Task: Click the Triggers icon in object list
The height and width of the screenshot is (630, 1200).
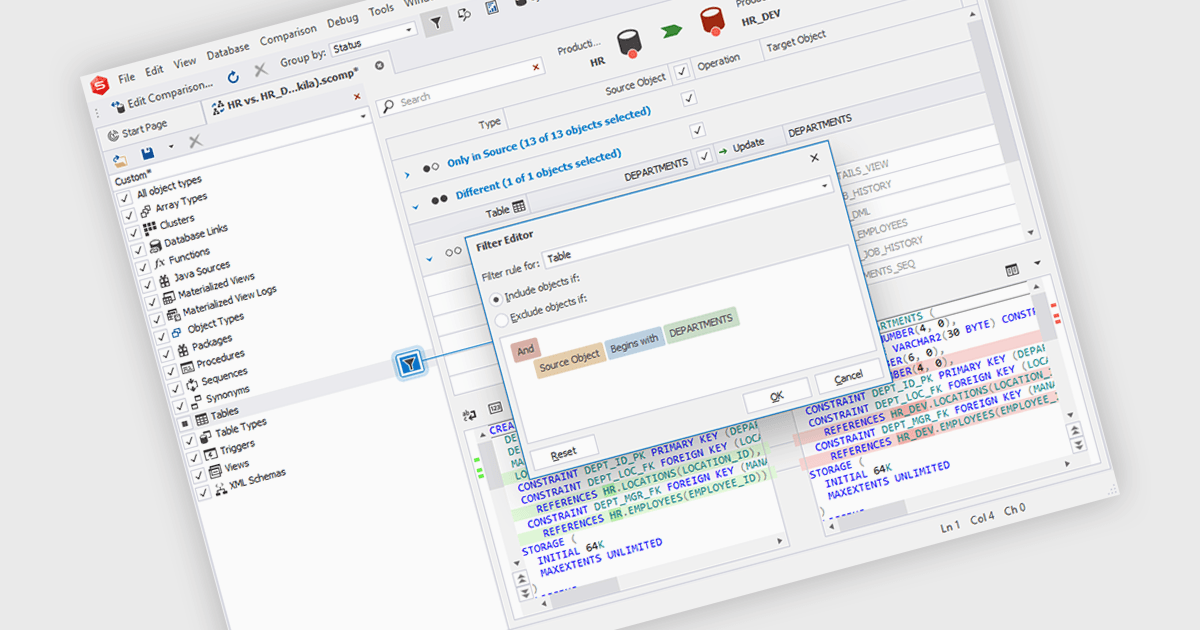Action: (210, 452)
